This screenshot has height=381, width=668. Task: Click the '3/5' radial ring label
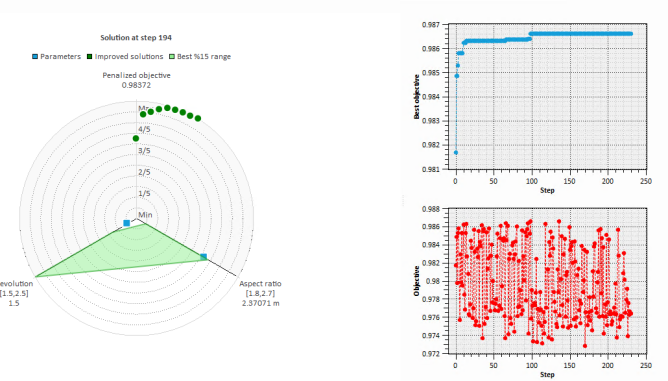(x=144, y=150)
